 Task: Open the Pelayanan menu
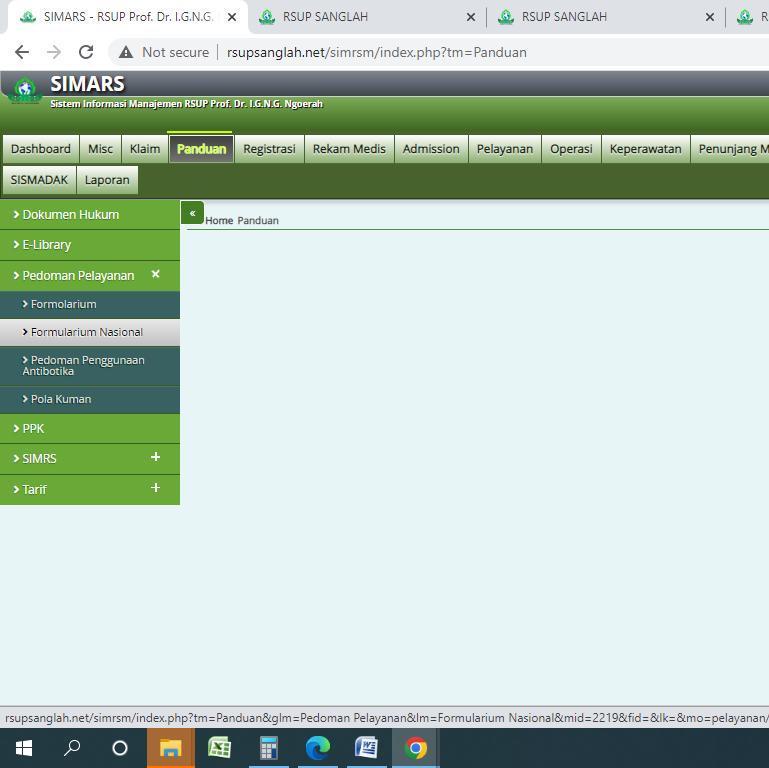pos(505,149)
